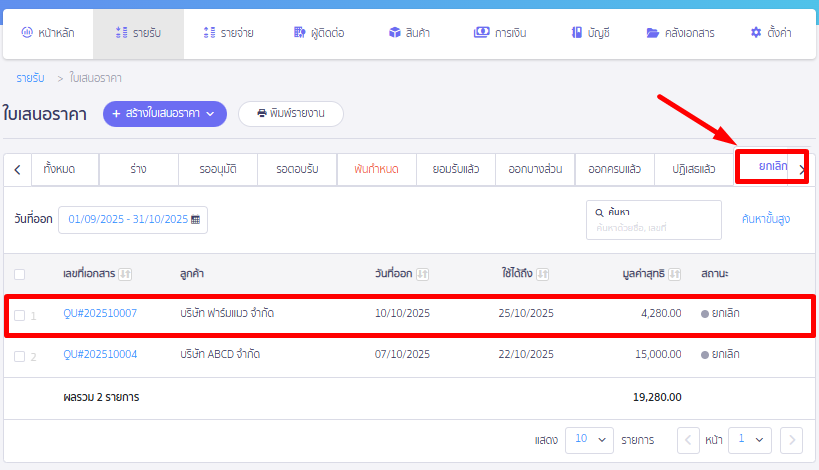Click the พิมพ์รายงาน button
The image size is (819, 470).
290,114
